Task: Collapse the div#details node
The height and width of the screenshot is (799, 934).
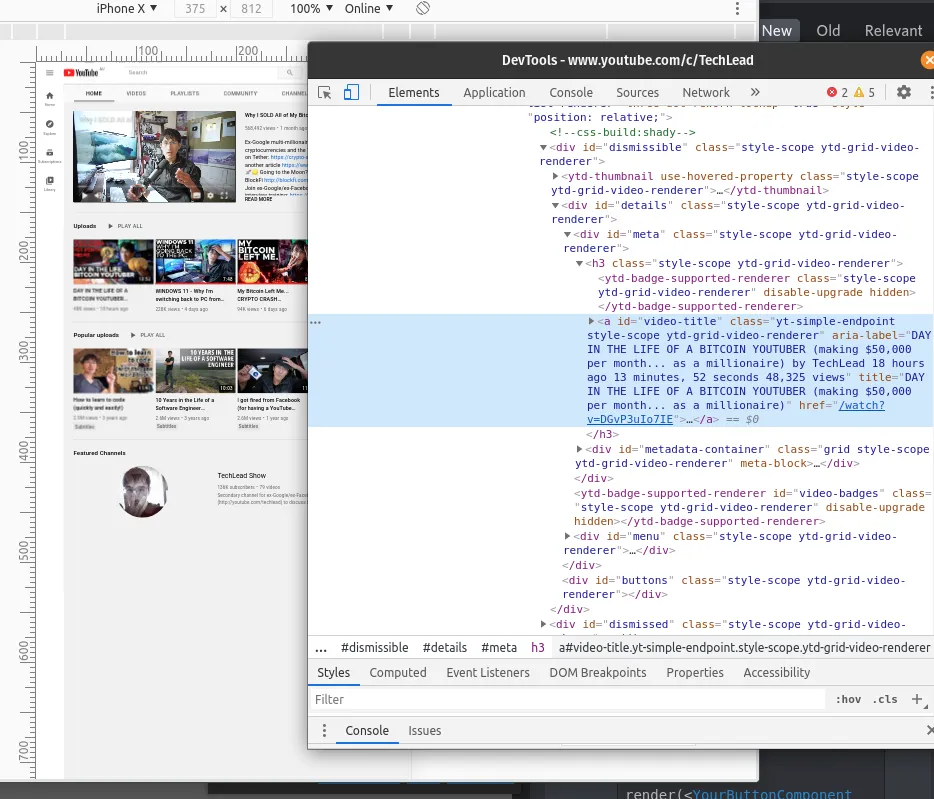Action: click(x=555, y=206)
